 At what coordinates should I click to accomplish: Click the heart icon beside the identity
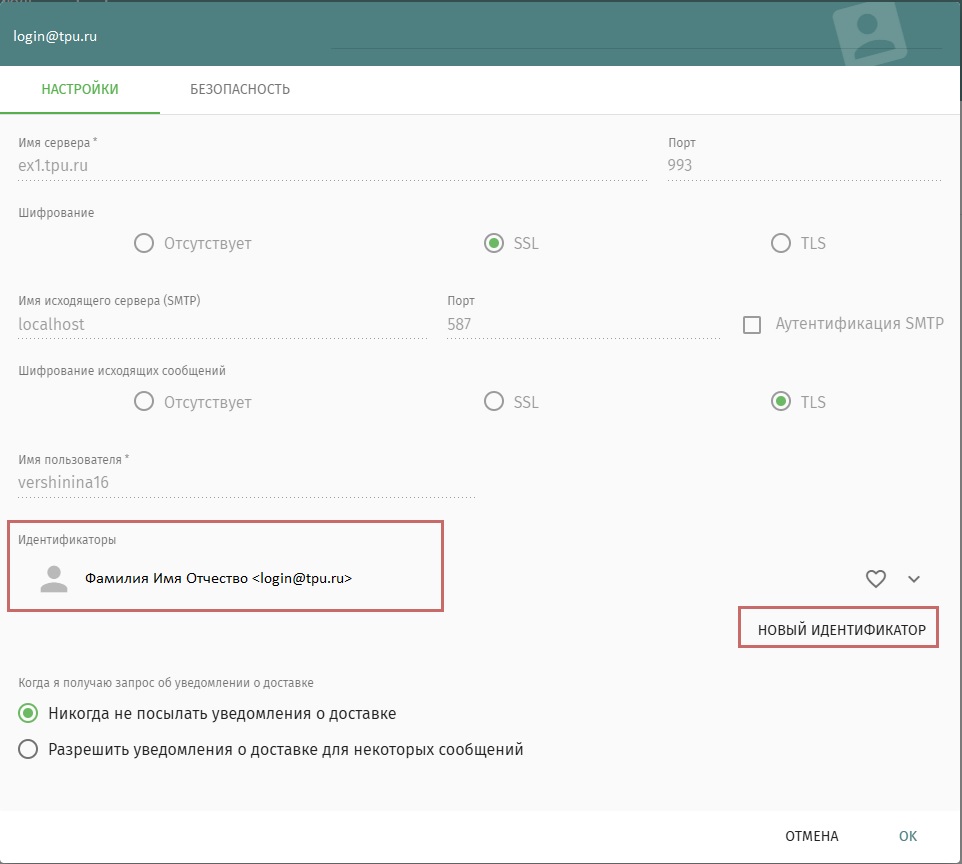coord(875,579)
